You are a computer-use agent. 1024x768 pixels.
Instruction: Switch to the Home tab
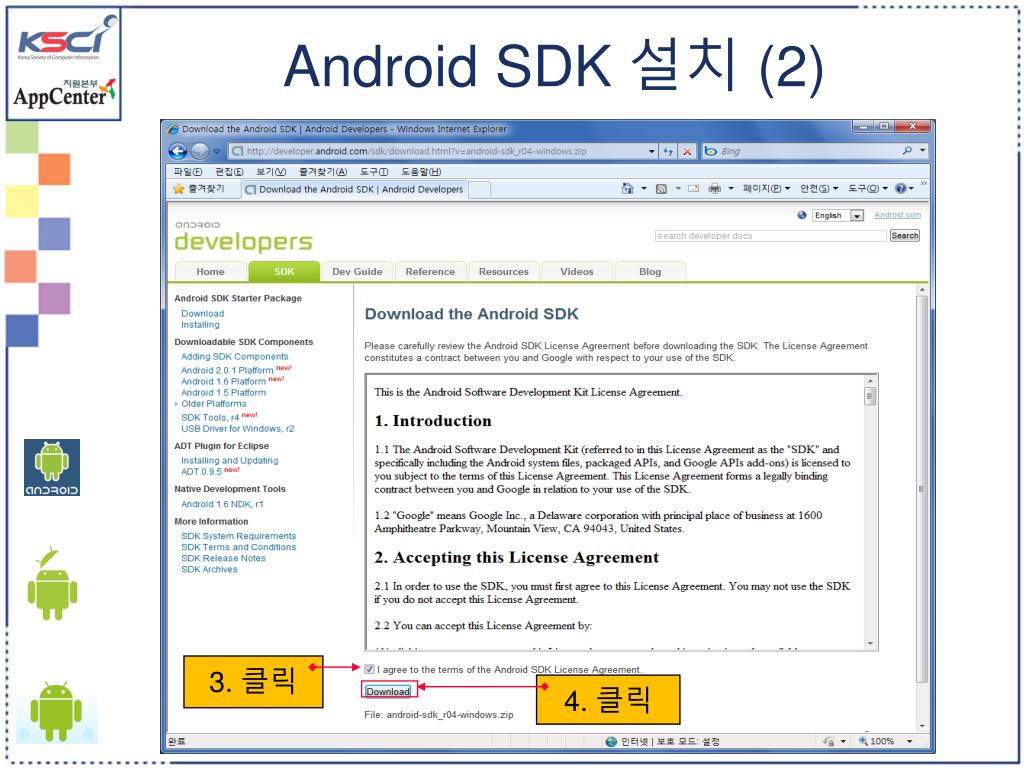click(210, 272)
